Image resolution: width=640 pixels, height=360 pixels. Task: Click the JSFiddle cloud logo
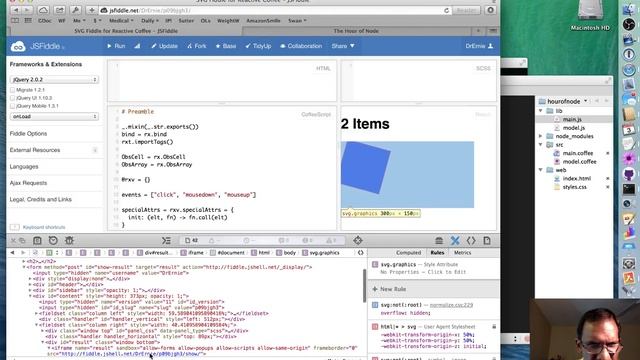(x=18, y=47)
